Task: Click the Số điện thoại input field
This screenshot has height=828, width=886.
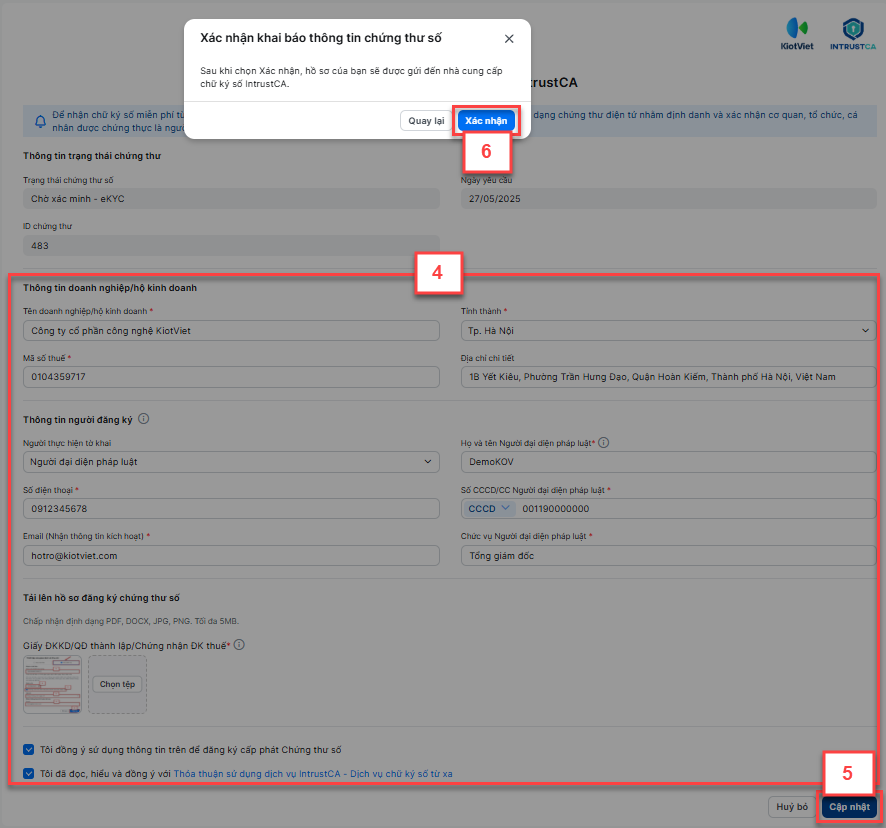Action: [231, 509]
